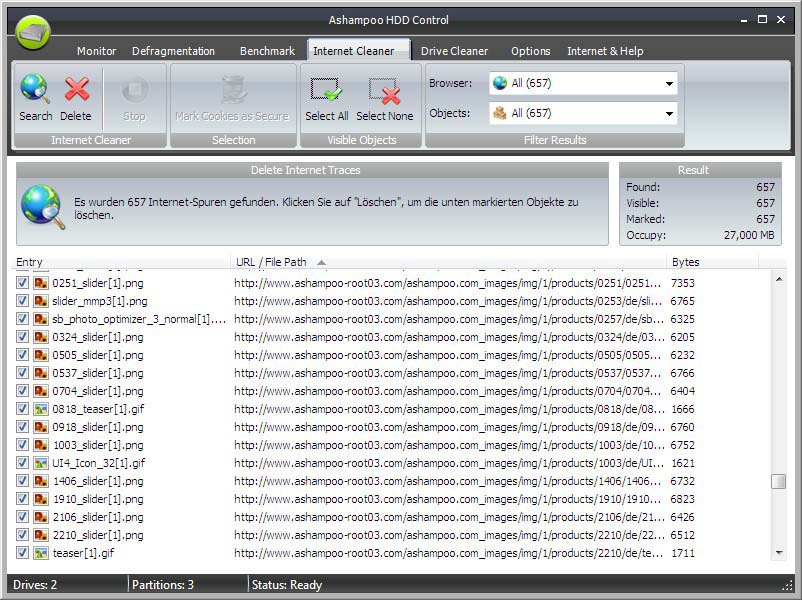This screenshot has width=802, height=600.
Task: Toggle checkbox for 0324_slider[1].png
Action: 22,337
